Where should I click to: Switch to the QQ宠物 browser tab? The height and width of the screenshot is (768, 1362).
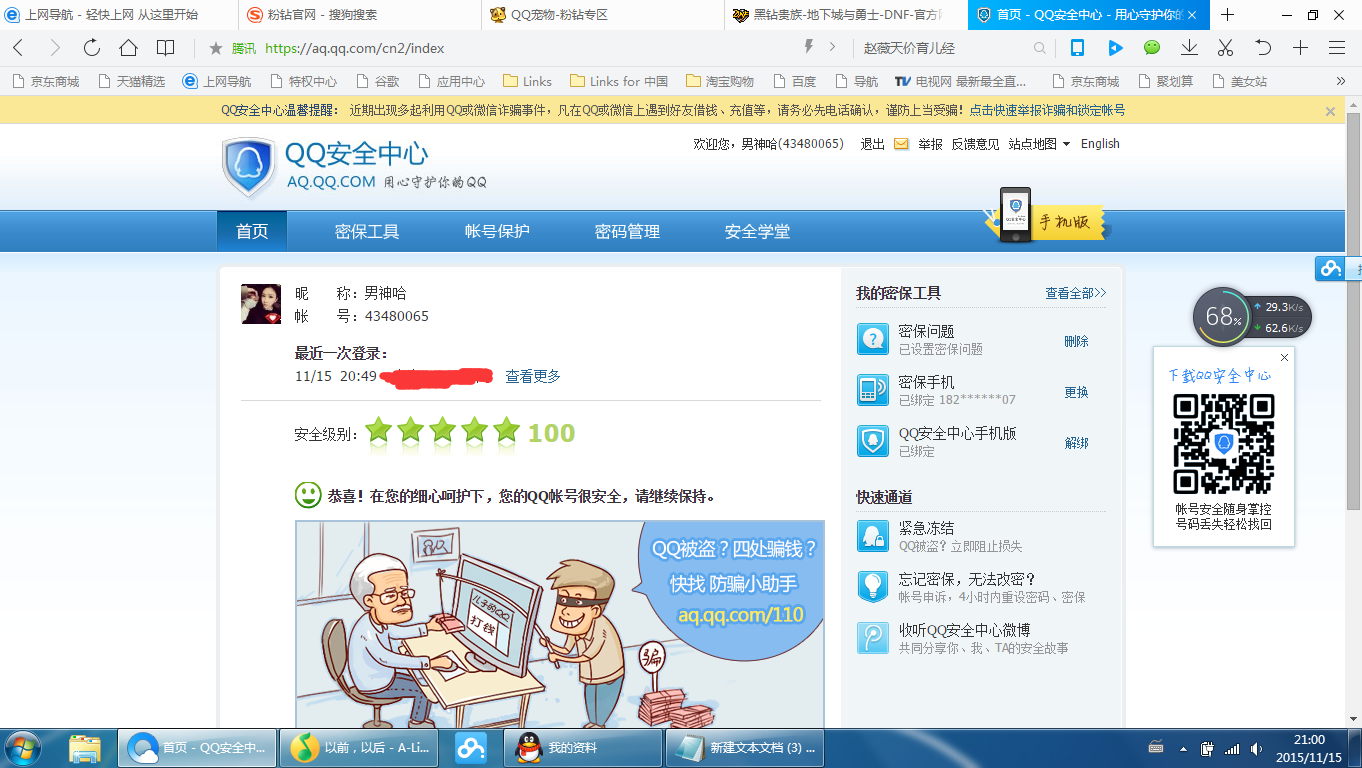click(604, 15)
